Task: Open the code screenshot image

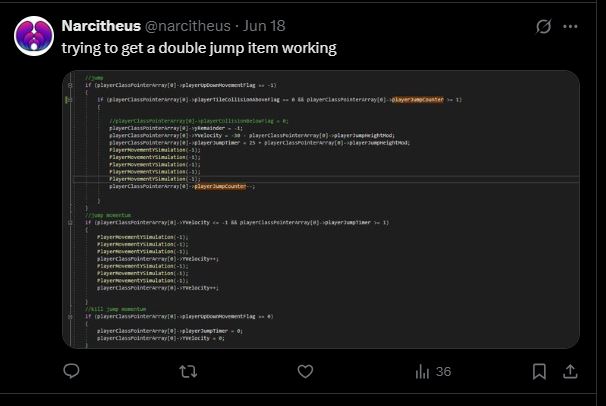Action: click(321, 209)
